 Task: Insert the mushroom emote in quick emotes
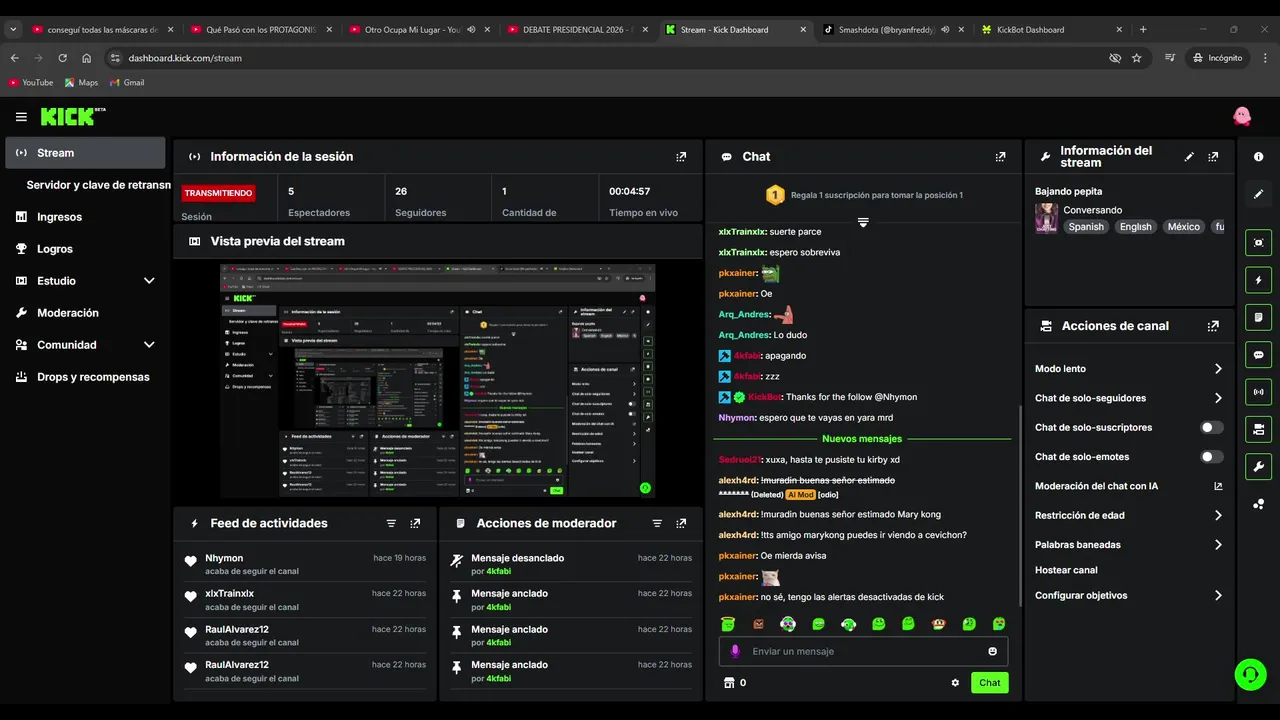pos(938,624)
